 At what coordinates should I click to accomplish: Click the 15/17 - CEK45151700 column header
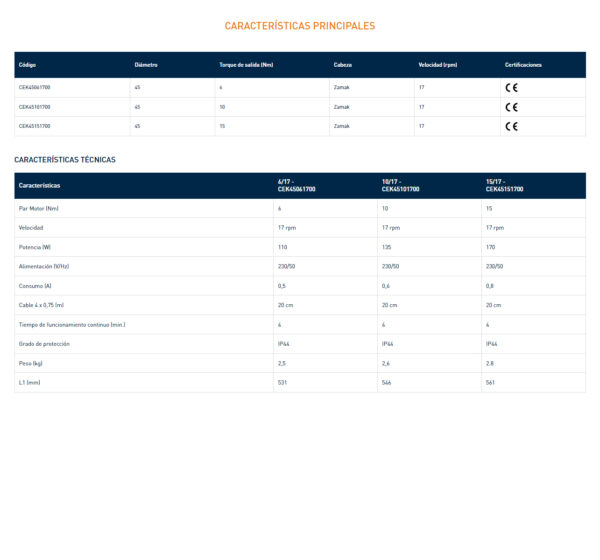coord(505,185)
